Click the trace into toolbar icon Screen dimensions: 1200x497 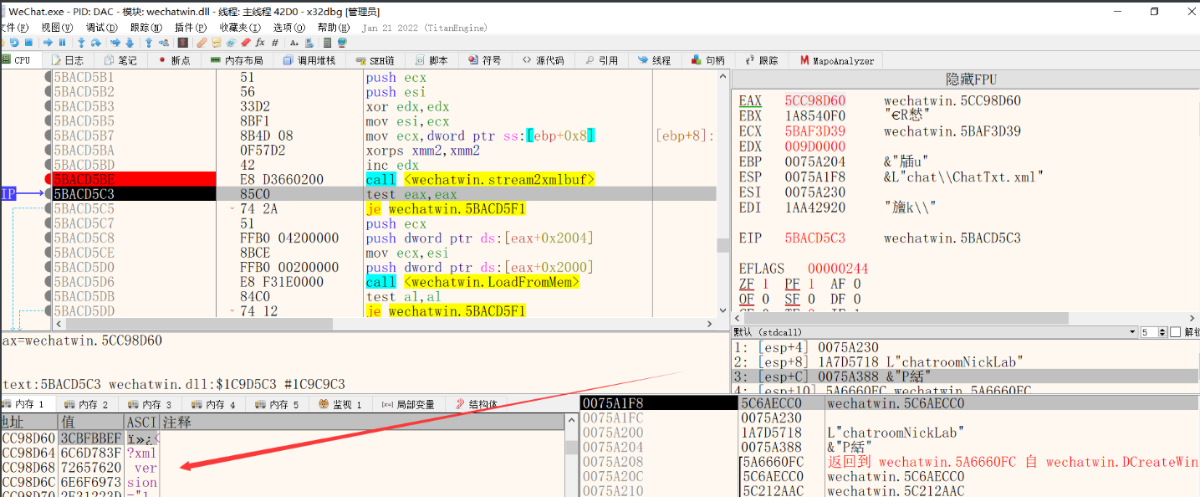point(116,43)
